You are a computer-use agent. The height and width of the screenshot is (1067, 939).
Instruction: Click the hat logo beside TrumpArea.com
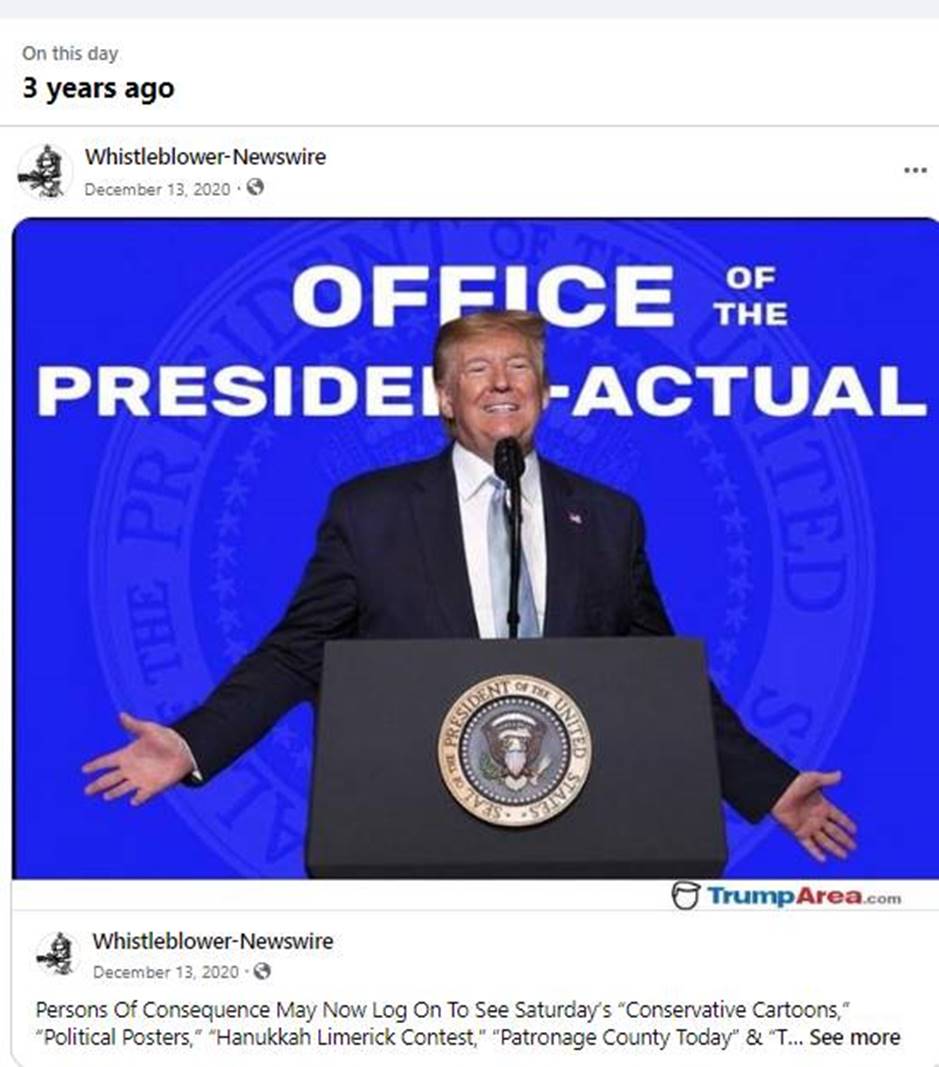[x=685, y=895]
